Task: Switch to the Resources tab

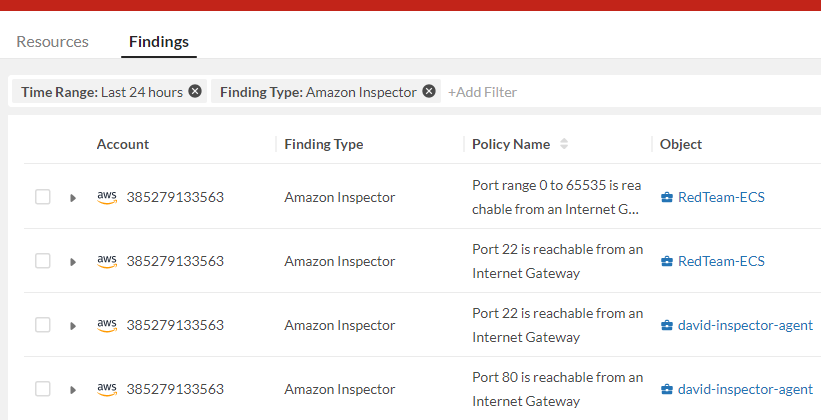Action: pyautogui.click(x=52, y=42)
